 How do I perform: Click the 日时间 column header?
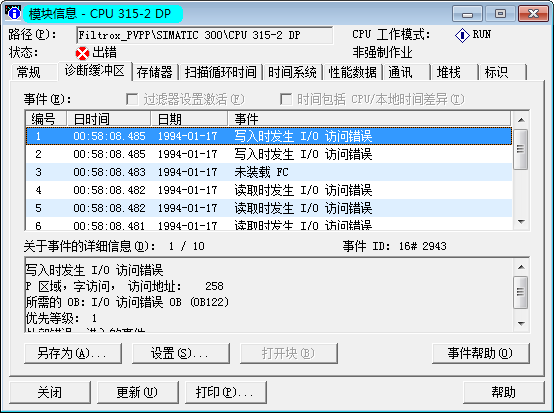point(109,119)
